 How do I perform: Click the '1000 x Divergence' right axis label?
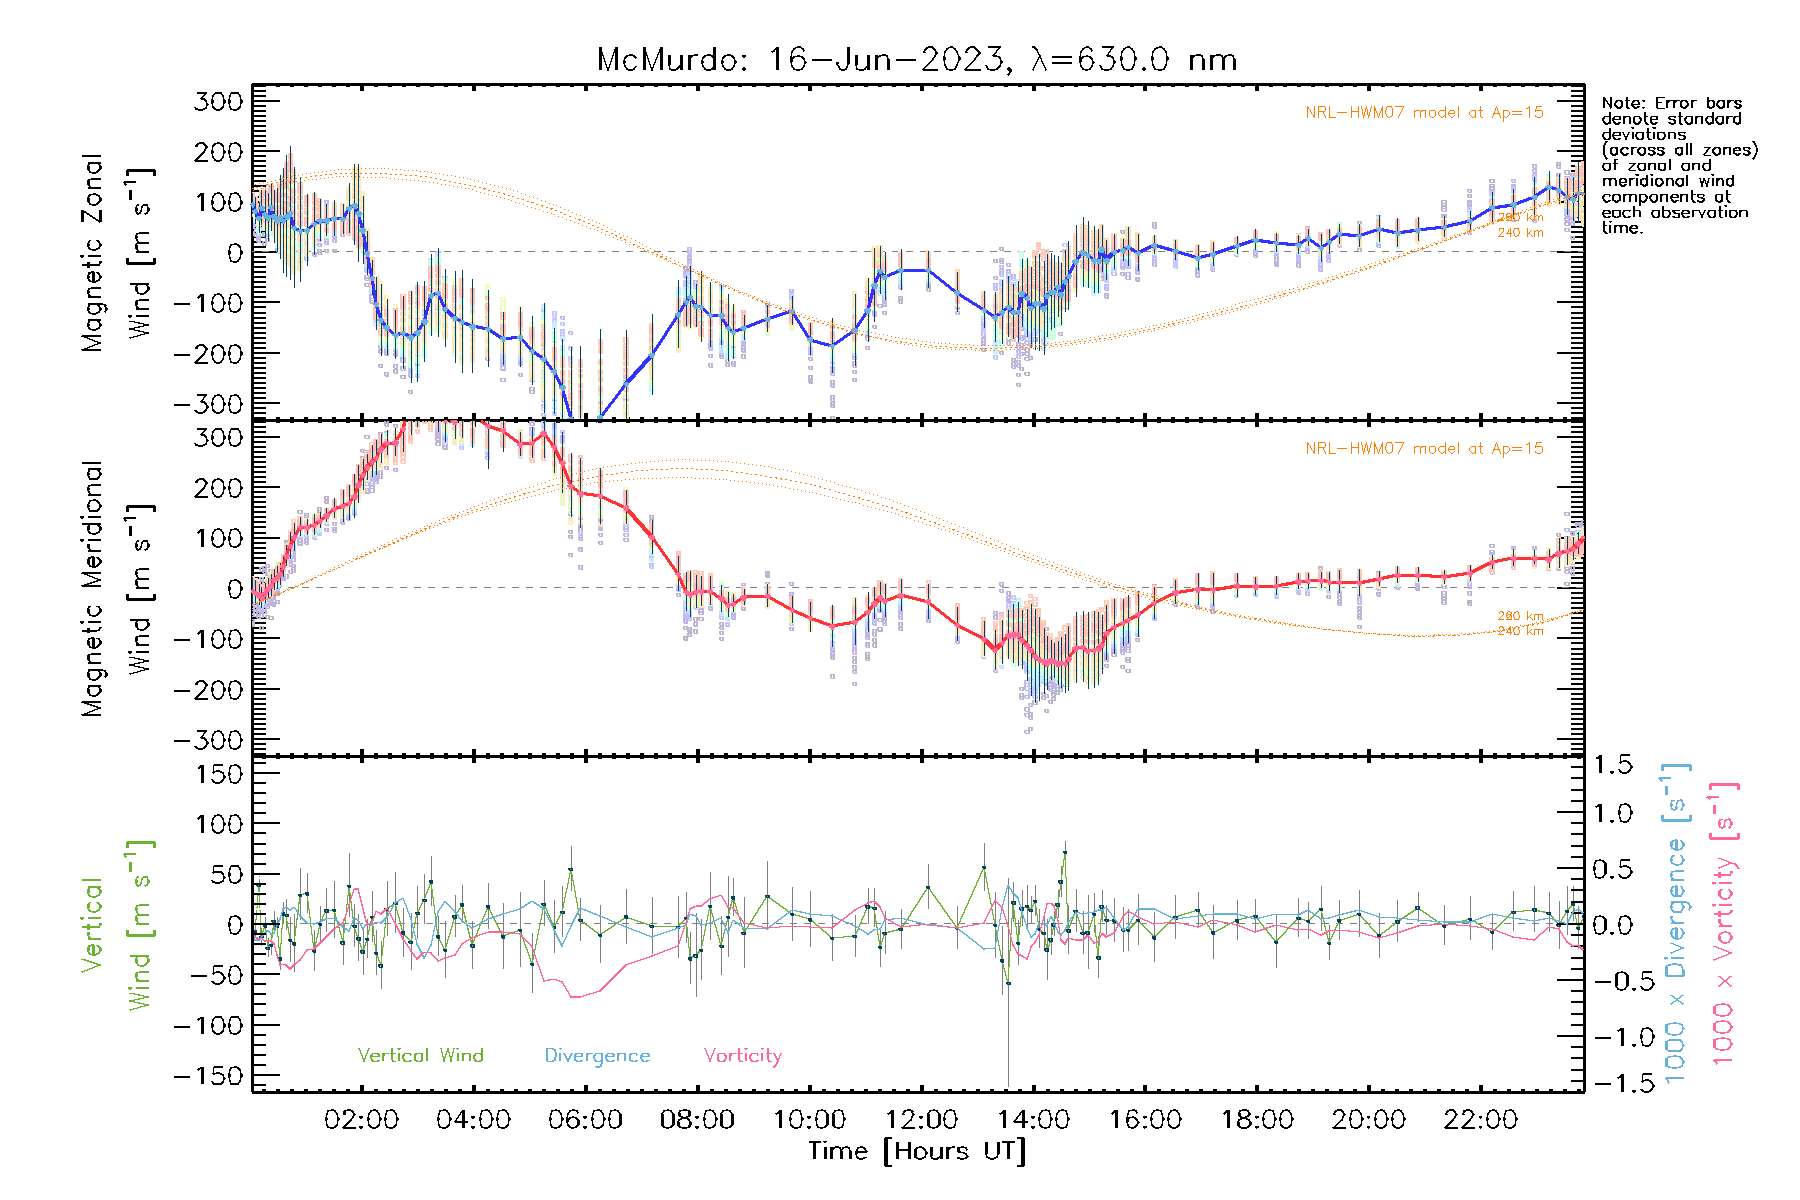click(x=1676, y=924)
